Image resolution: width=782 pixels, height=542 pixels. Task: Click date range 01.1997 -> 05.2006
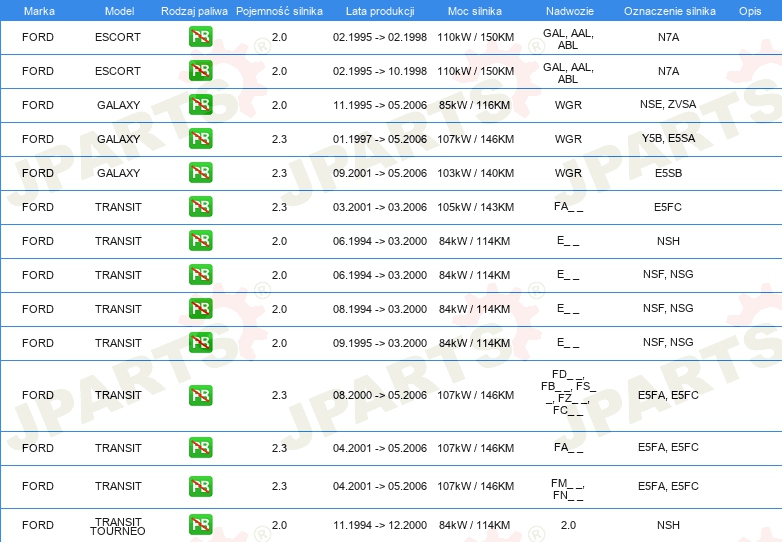click(380, 139)
